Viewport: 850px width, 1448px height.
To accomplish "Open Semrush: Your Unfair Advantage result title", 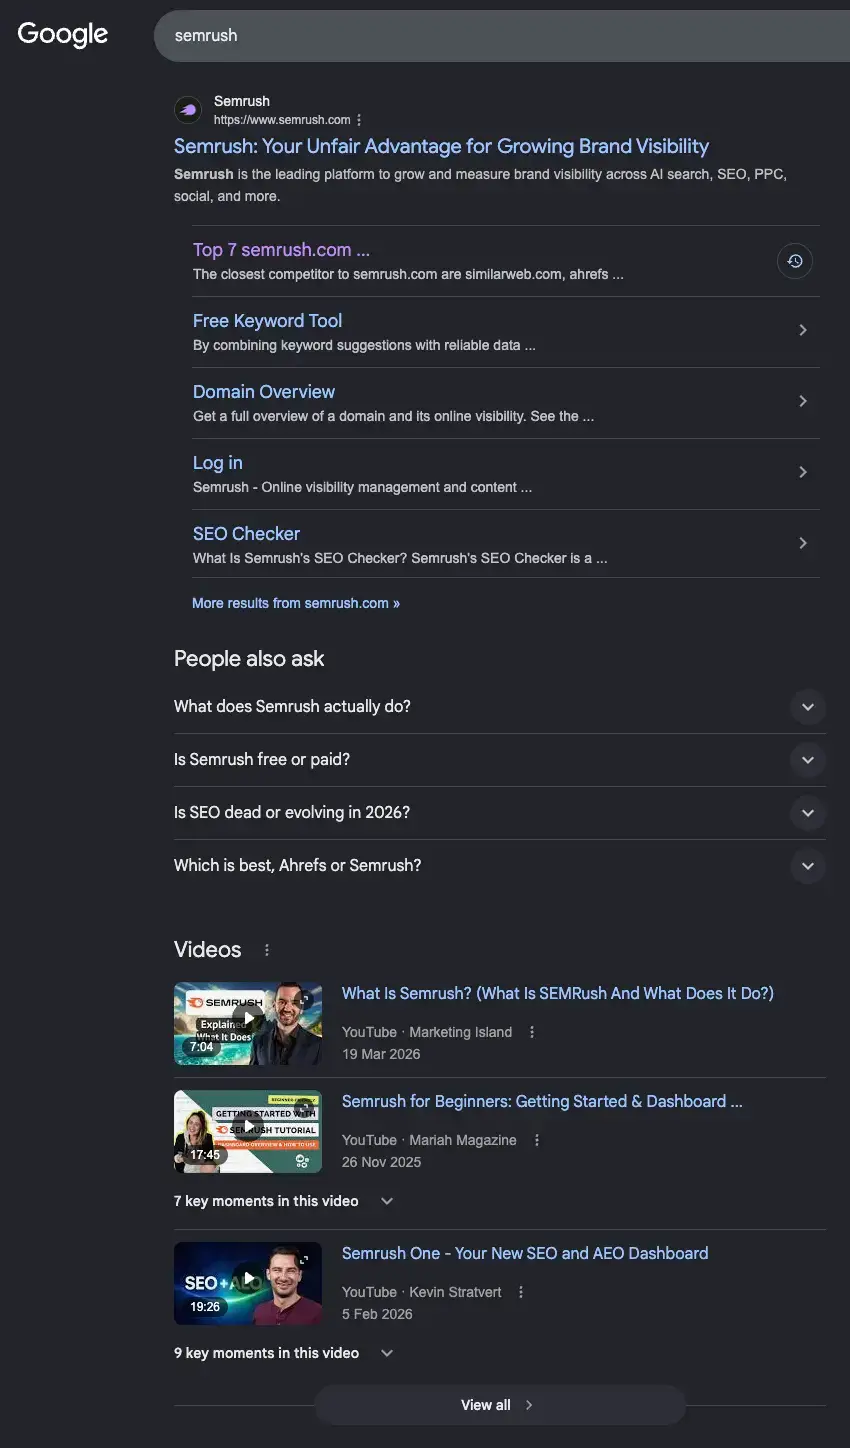I will [x=441, y=146].
